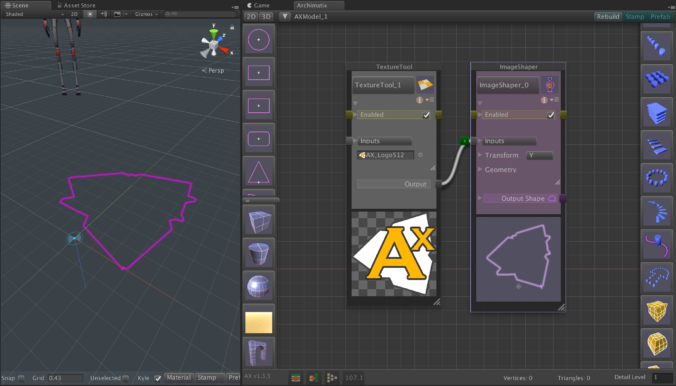This screenshot has width=676, height=386.
Task: Open the scene effects dropdown arrow
Action: [126, 14]
